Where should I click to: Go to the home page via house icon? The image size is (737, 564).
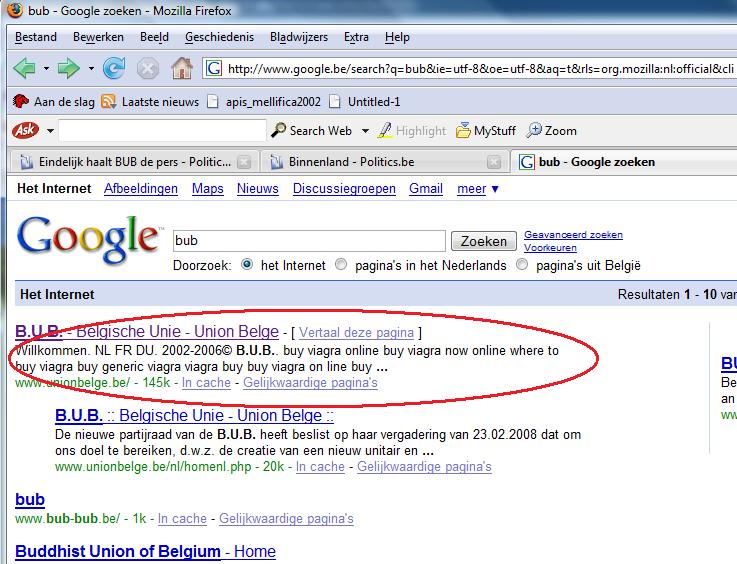click(x=181, y=69)
